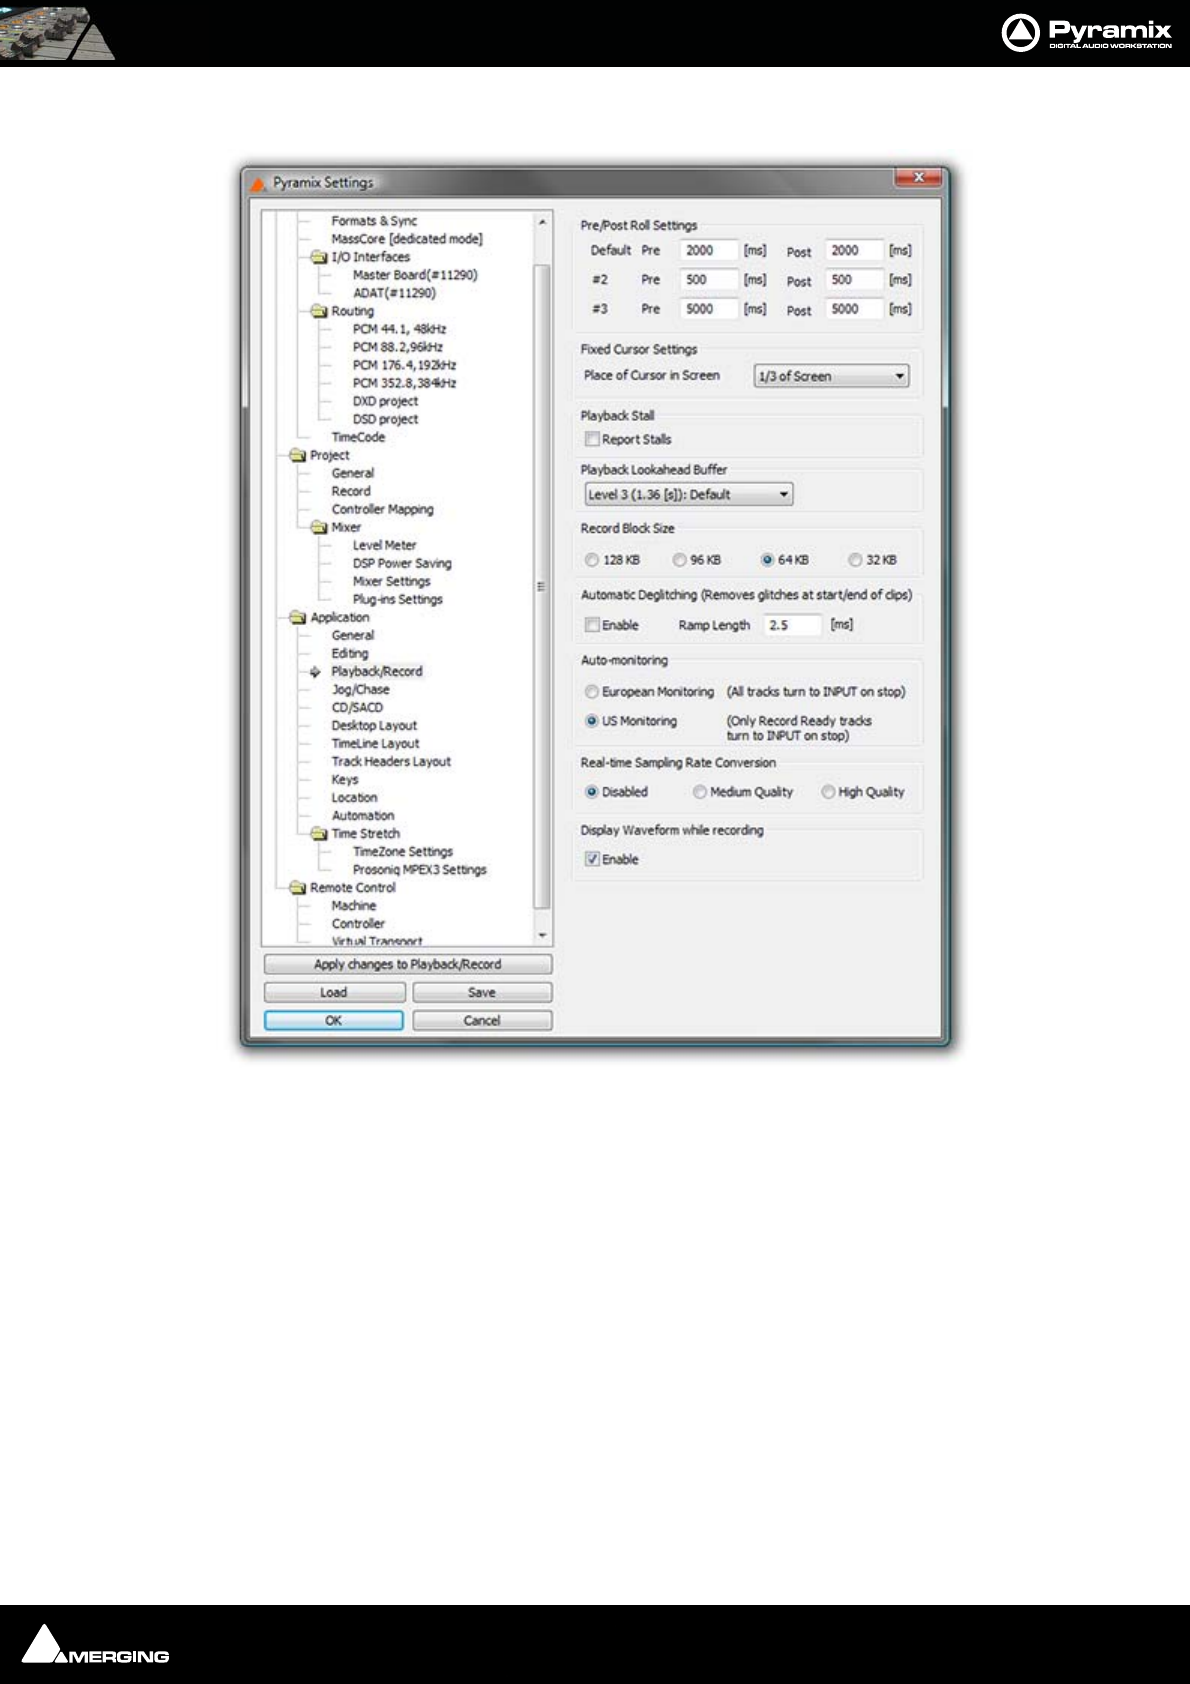Close the Pyramix Settings dialog
The height and width of the screenshot is (1684, 1190).
pos(918,178)
